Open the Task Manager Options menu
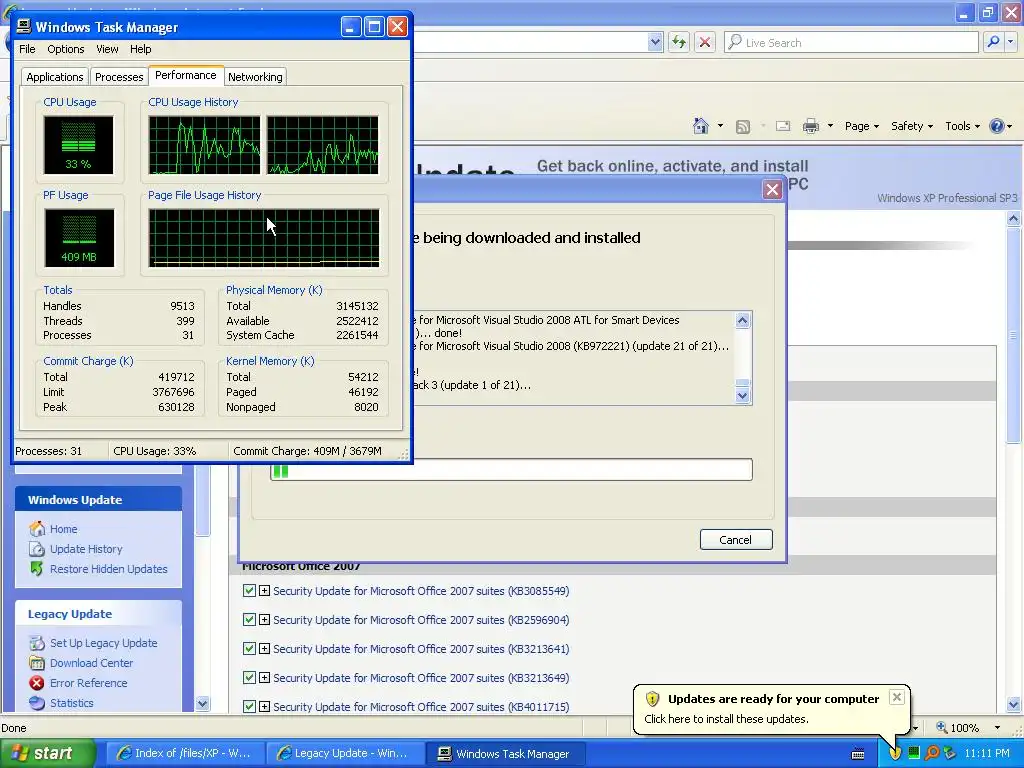Viewport: 1024px width, 768px height. (x=65, y=49)
